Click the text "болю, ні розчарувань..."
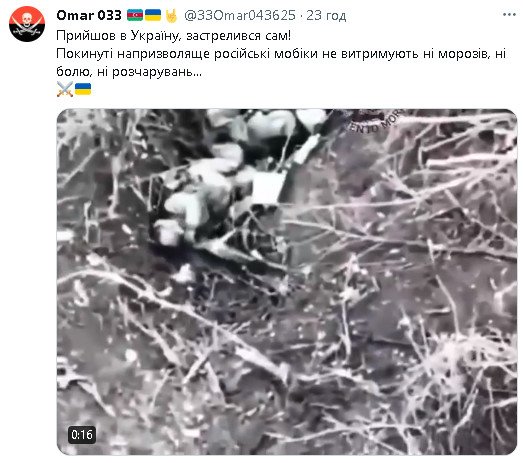The height and width of the screenshot is (463, 523). [x=129, y=72]
